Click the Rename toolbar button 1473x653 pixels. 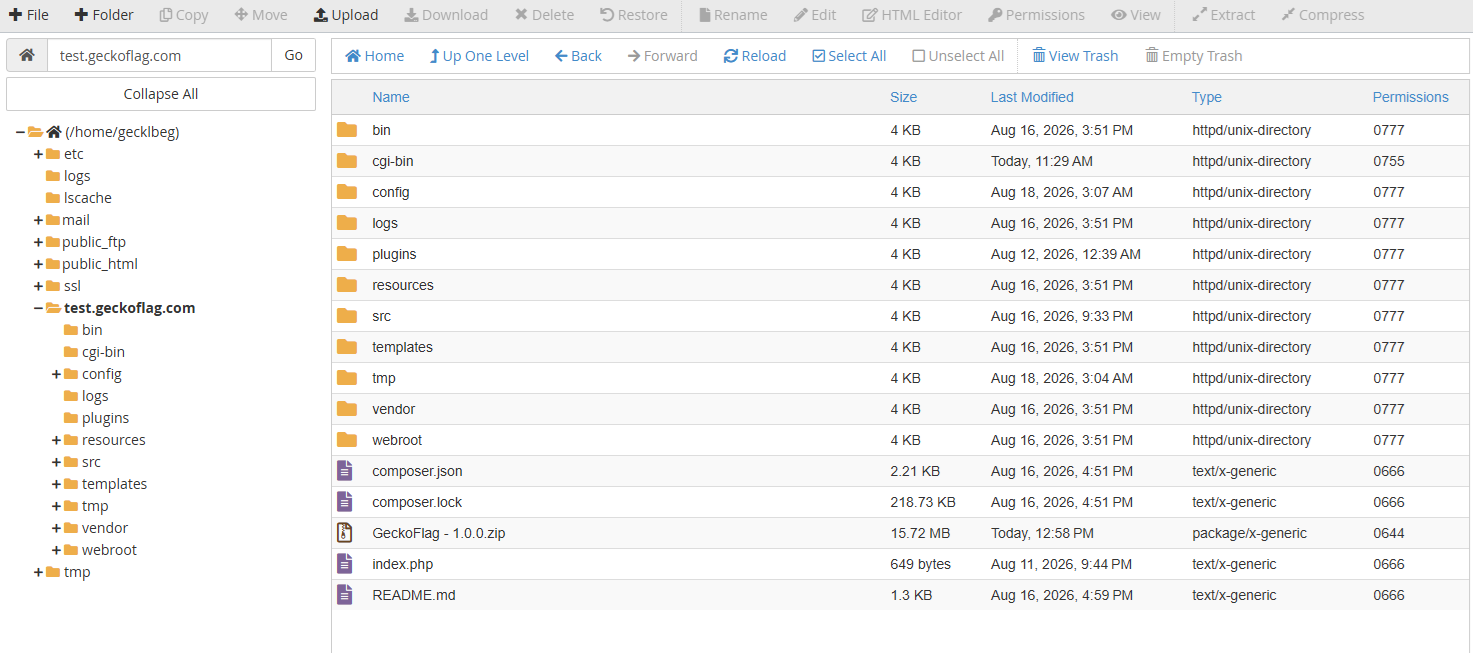click(733, 15)
